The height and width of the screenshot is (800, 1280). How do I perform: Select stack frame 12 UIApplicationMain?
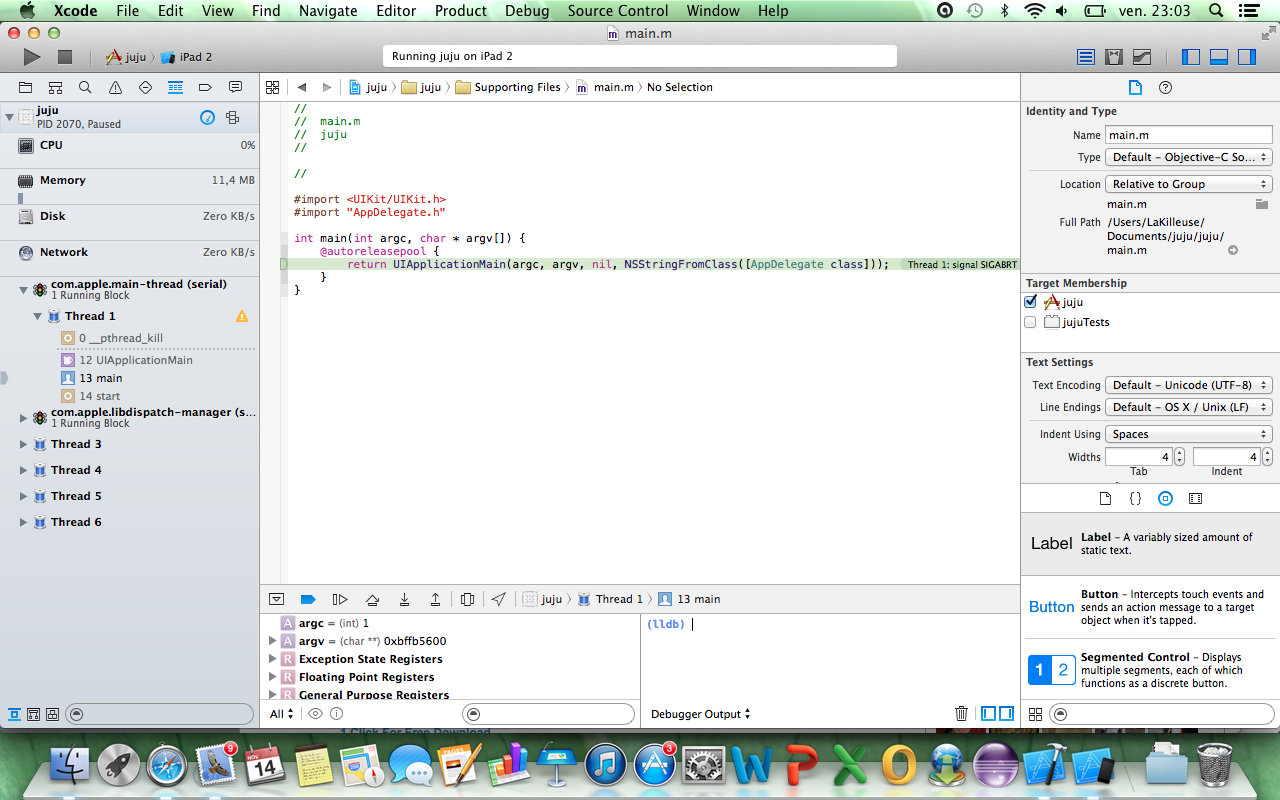(x=136, y=360)
